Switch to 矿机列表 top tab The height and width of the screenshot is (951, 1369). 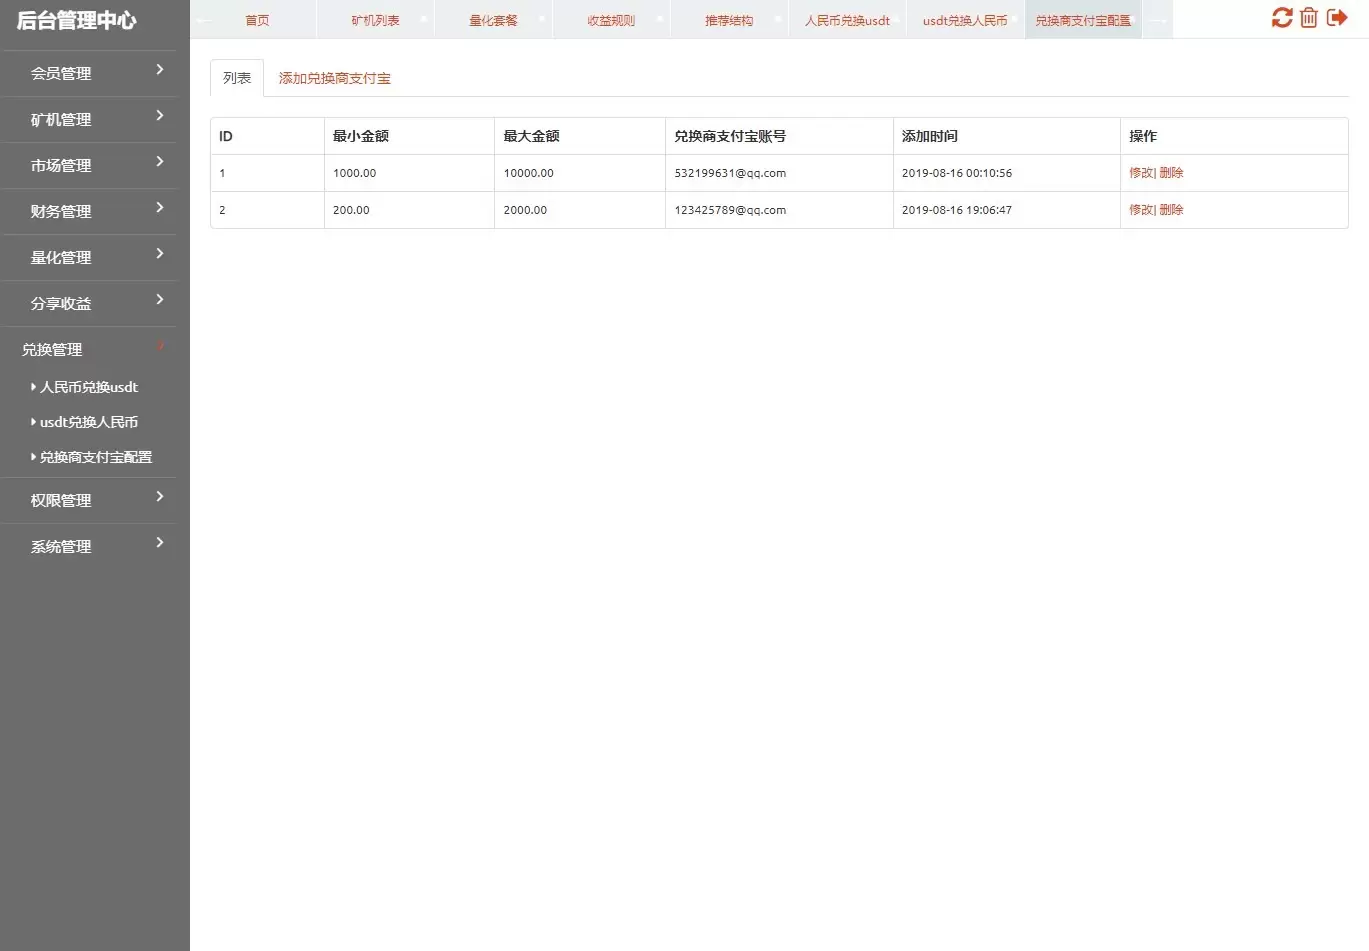[375, 20]
